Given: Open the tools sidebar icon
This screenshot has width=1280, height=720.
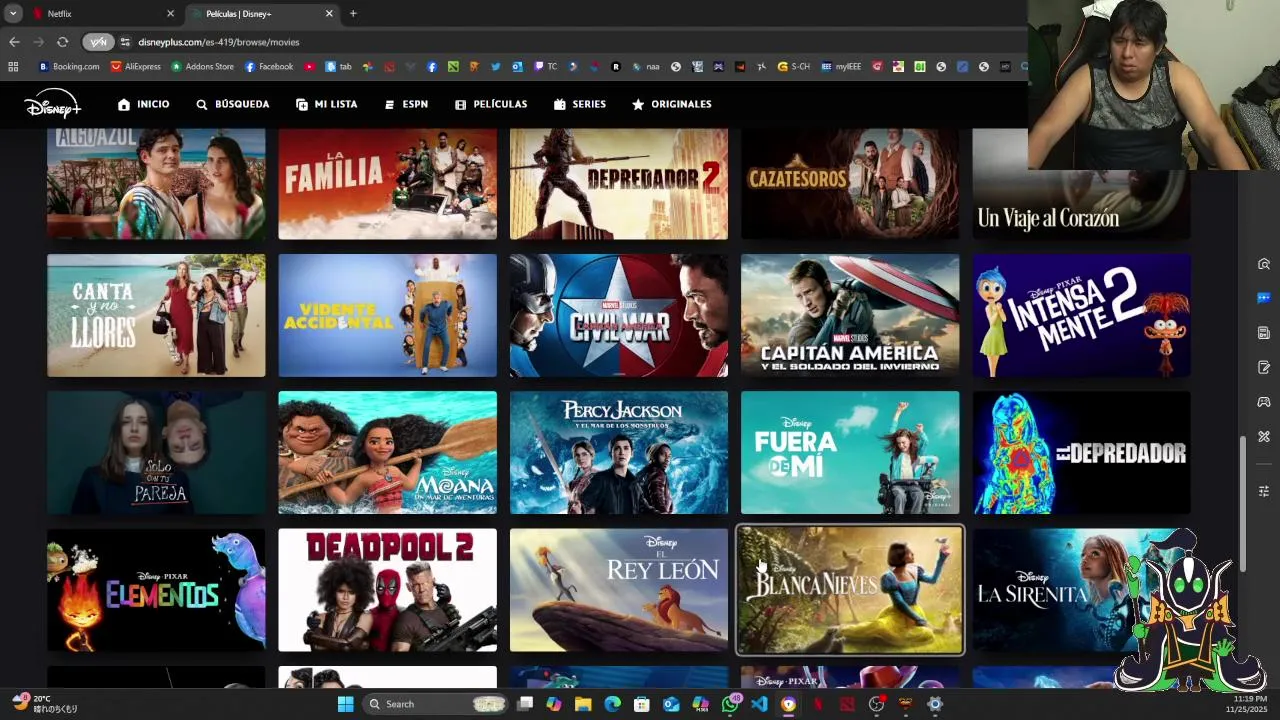Looking at the screenshot, I should pos(1264,437).
